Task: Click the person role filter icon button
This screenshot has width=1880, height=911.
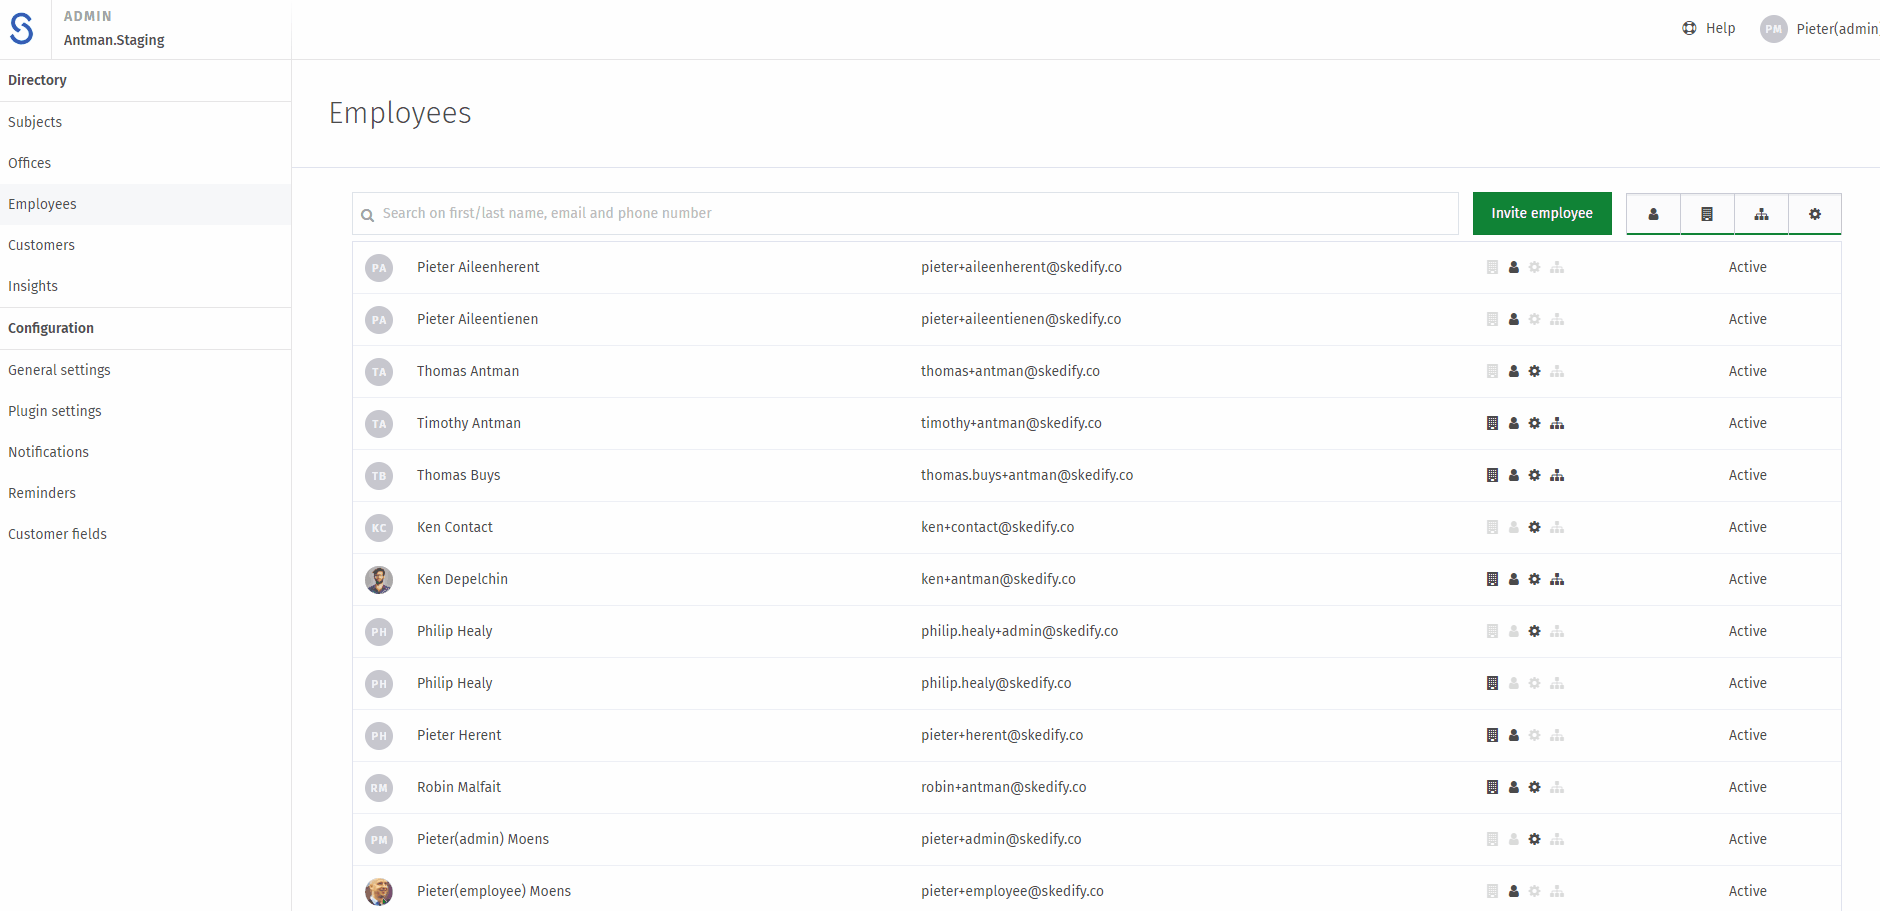Action: click(x=1653, y=214)
